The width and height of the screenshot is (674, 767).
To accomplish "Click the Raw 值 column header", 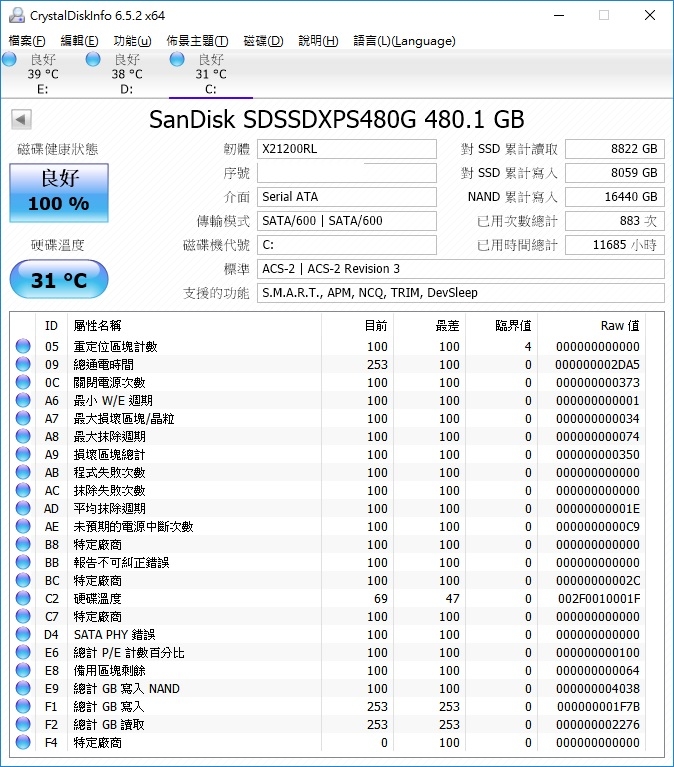I will pos(591,325).
